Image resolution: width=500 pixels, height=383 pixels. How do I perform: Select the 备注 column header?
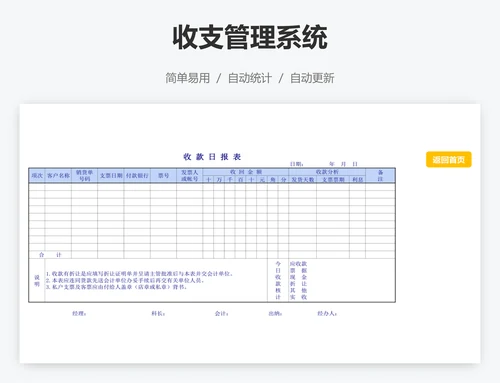(380, 176)
